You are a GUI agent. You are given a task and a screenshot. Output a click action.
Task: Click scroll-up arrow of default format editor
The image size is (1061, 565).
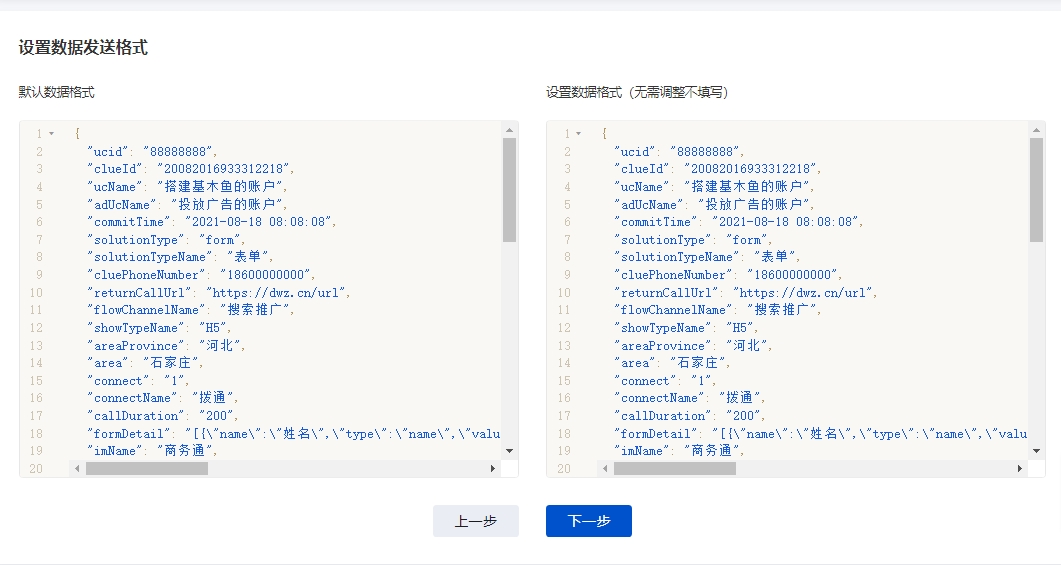[x=510, y=130]
